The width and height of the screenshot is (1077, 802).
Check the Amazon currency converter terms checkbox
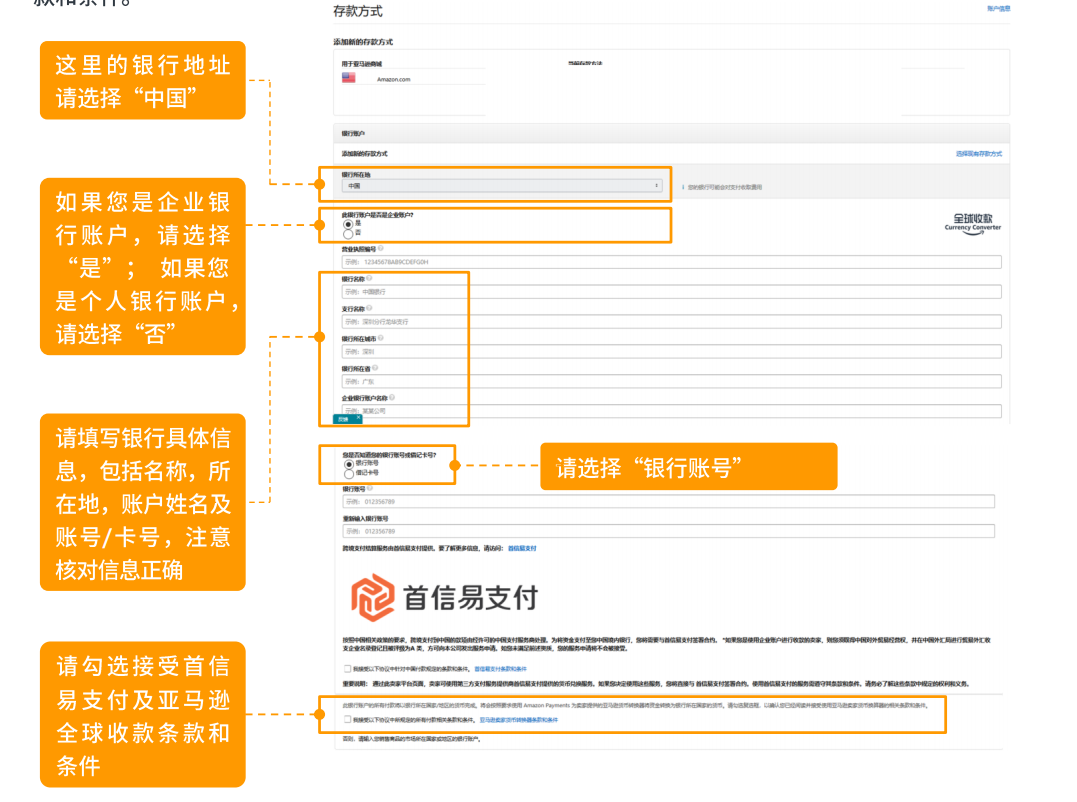point(347,719)
